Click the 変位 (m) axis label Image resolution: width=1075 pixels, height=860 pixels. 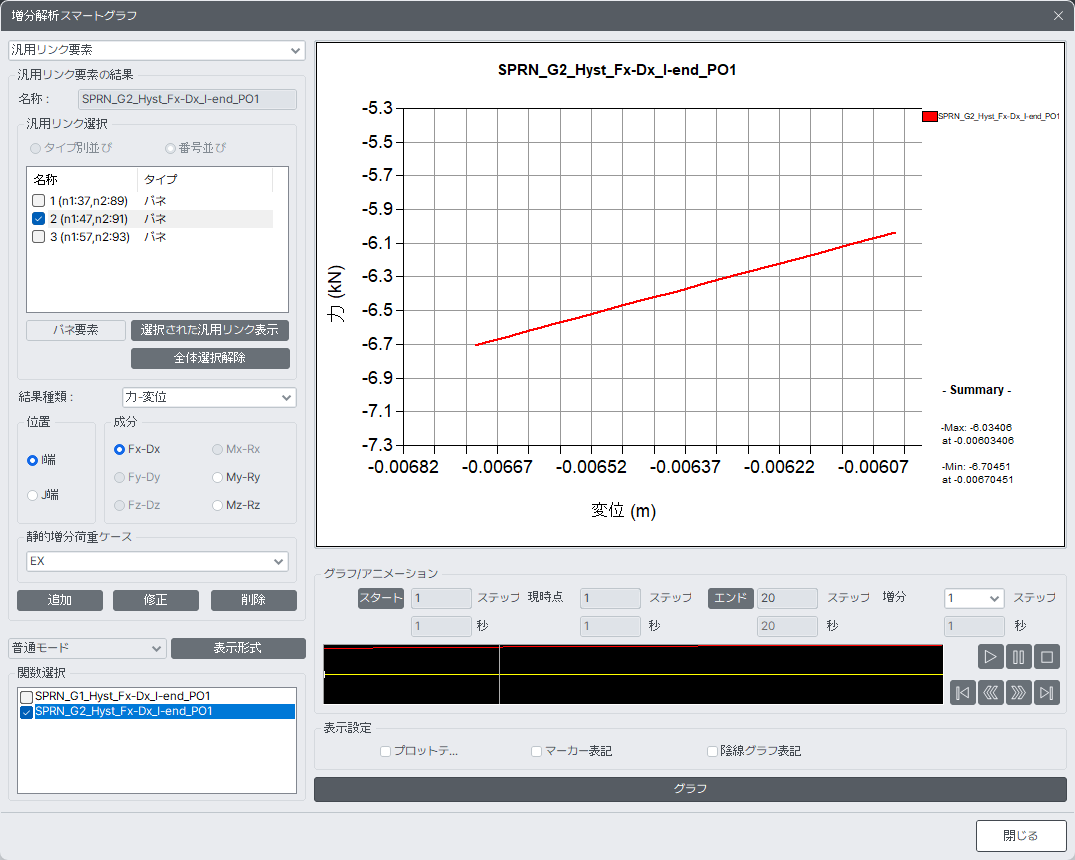click(x=623, y=510)
